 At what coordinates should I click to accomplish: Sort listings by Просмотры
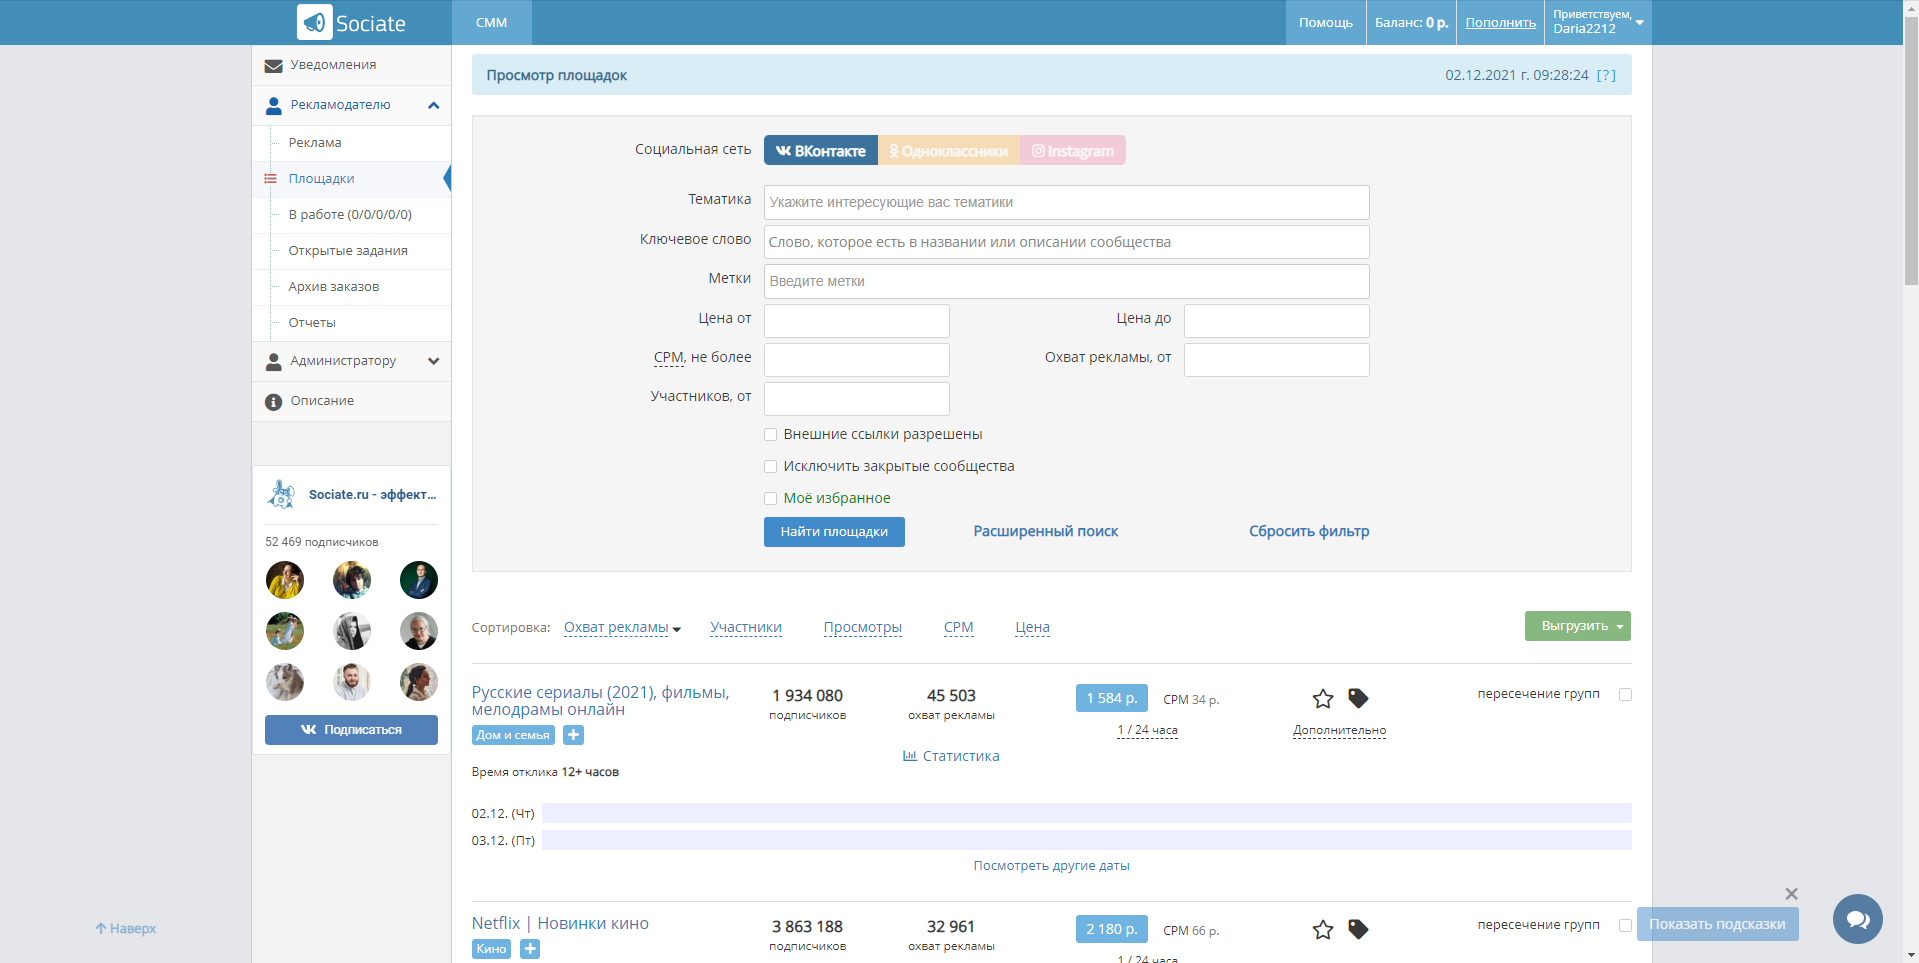pyautogui.click(x=862, y=628)
